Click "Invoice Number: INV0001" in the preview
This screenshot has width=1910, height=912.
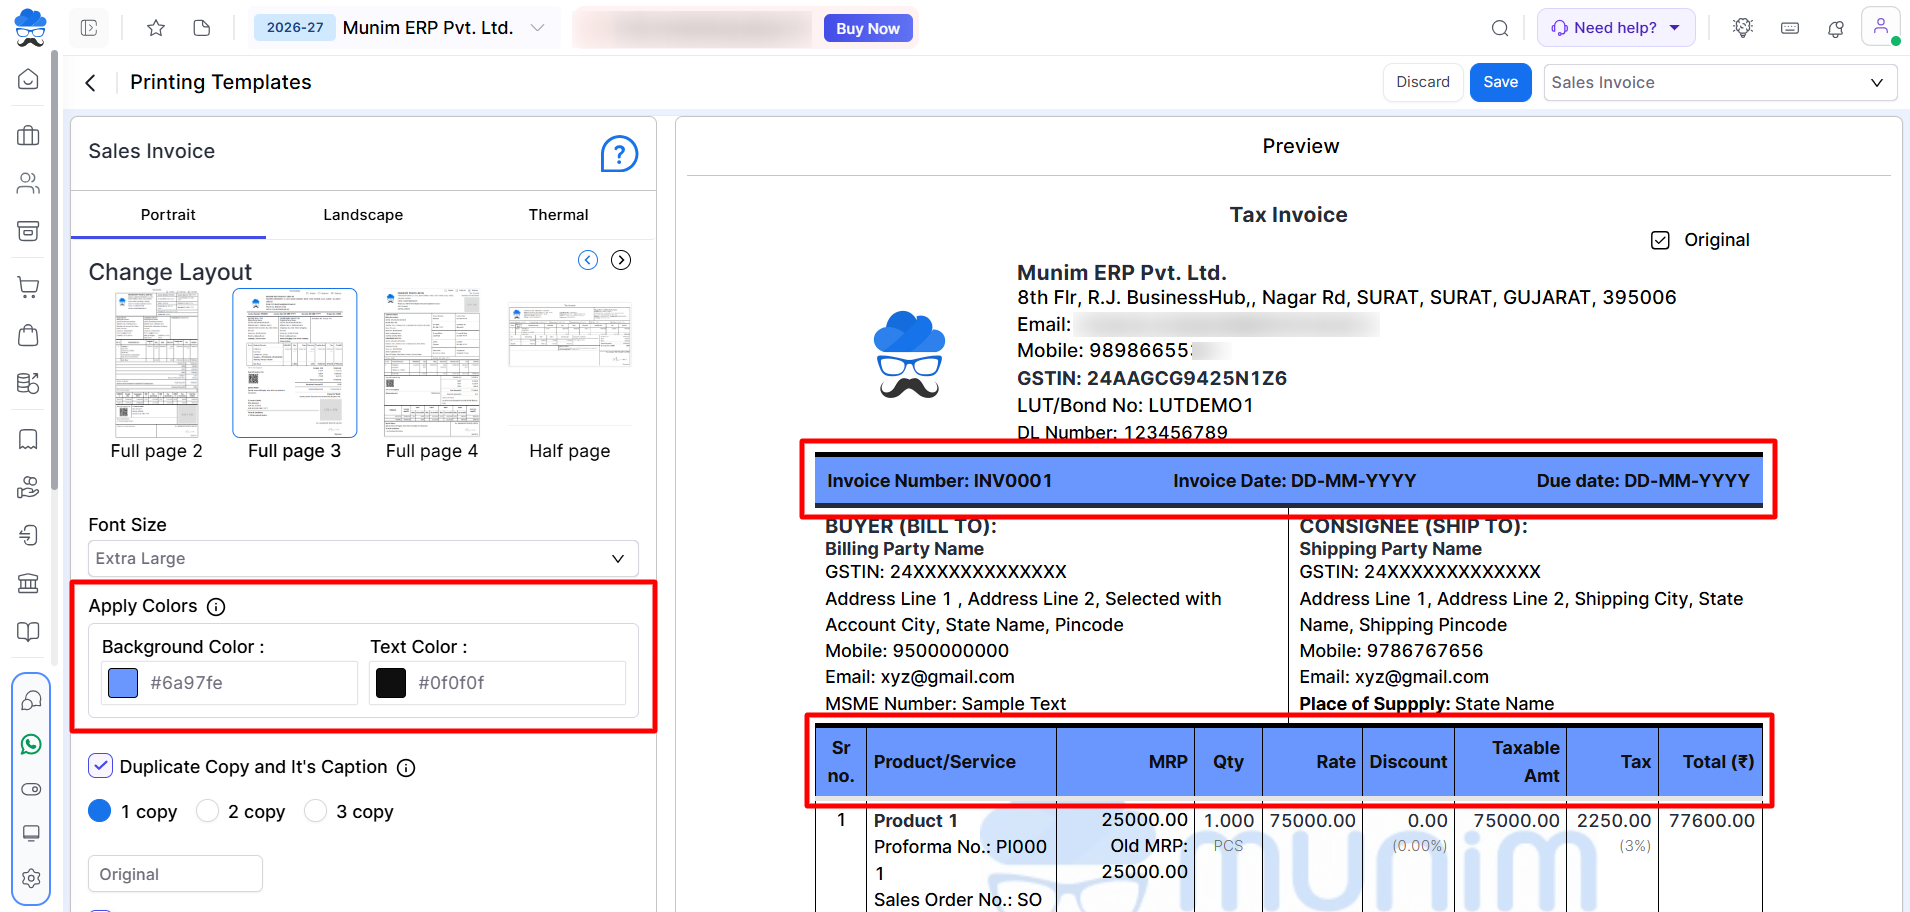pyautogui.click(x=939, y=481)
